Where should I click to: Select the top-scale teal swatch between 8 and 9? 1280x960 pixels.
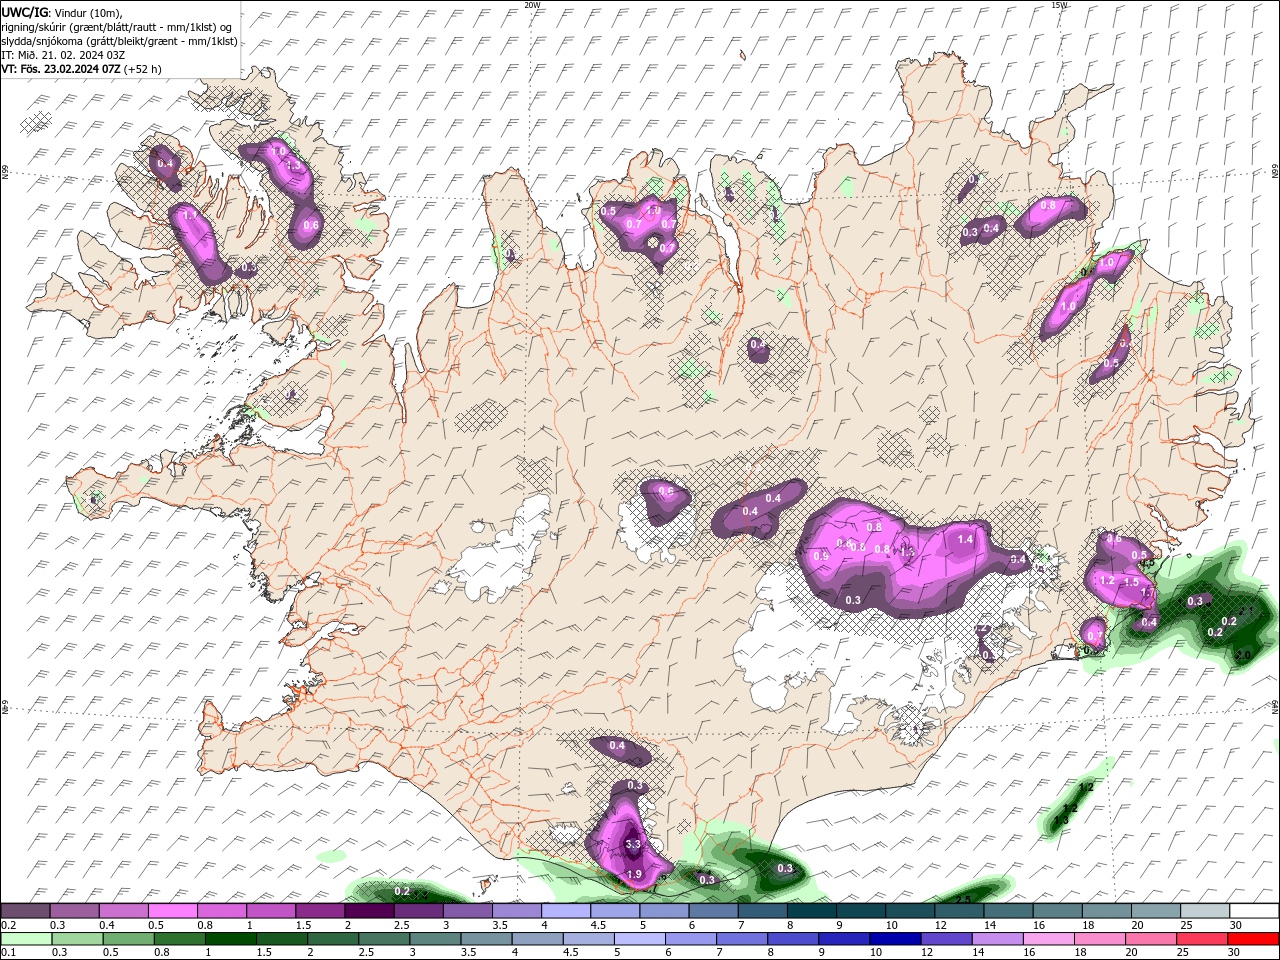[x=811, y=911]
